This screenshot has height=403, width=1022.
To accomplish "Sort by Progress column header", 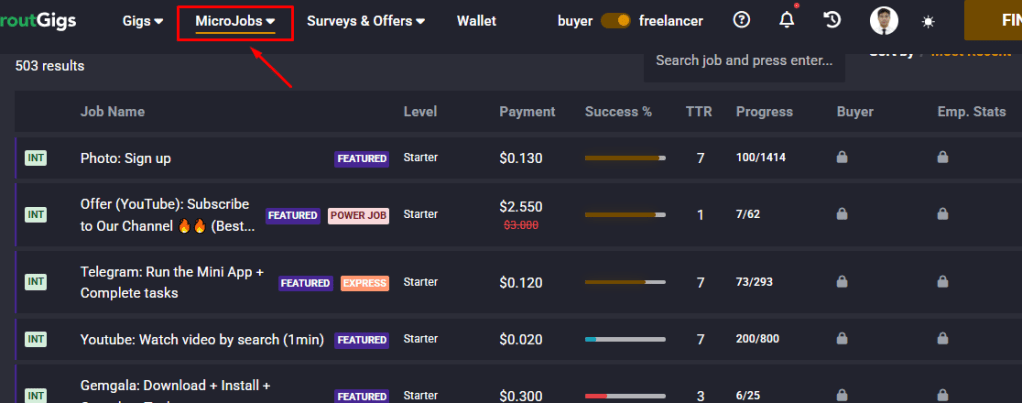I will coord(765,112).
